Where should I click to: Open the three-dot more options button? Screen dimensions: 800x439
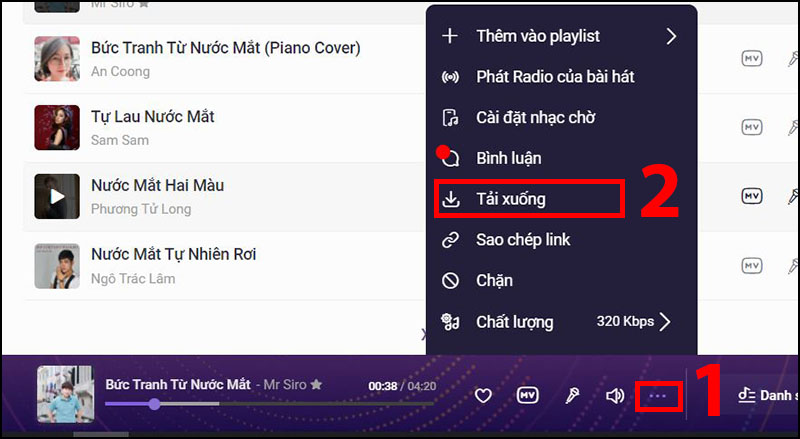[658, 396]
